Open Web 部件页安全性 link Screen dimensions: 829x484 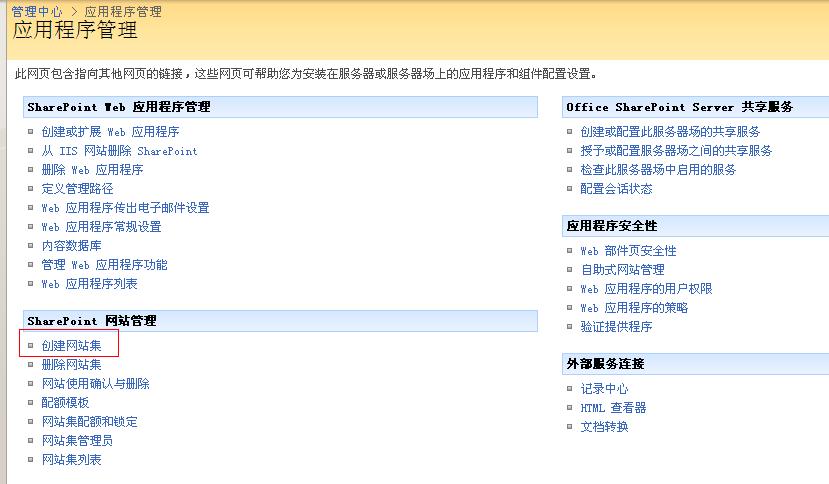click(x=628, y=251)
